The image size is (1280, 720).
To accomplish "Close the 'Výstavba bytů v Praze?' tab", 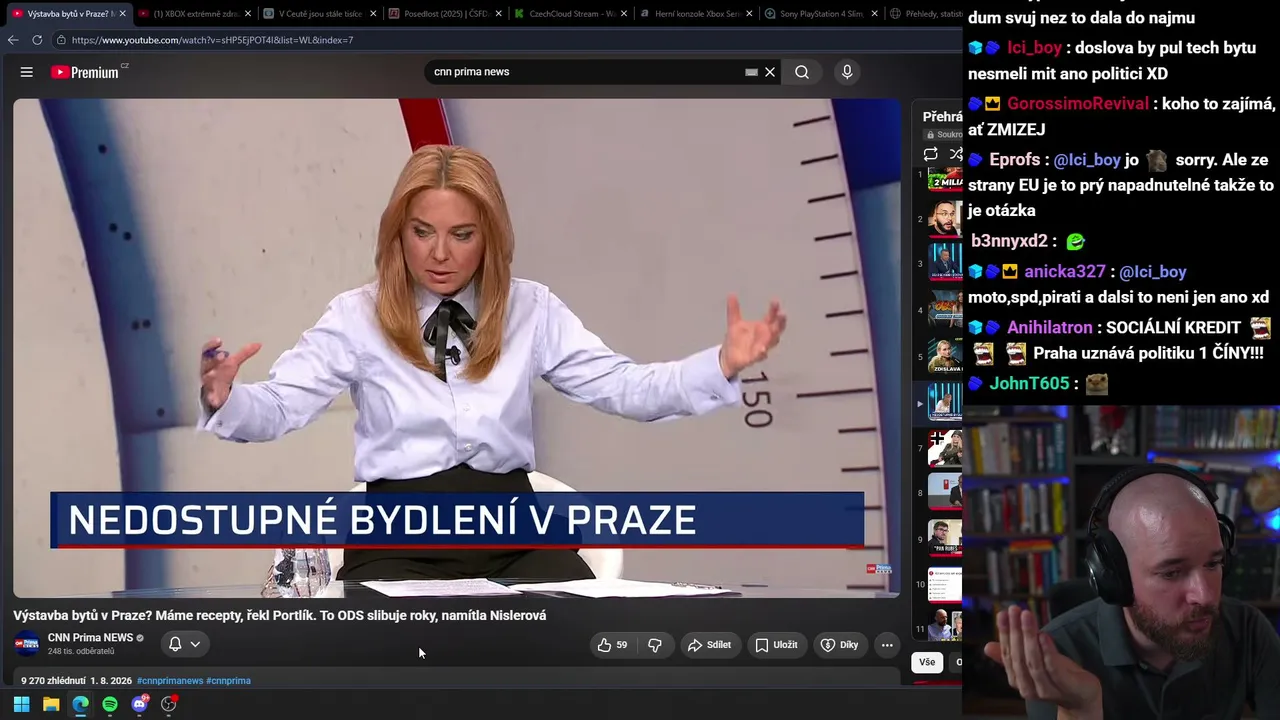I will point(122,14).
